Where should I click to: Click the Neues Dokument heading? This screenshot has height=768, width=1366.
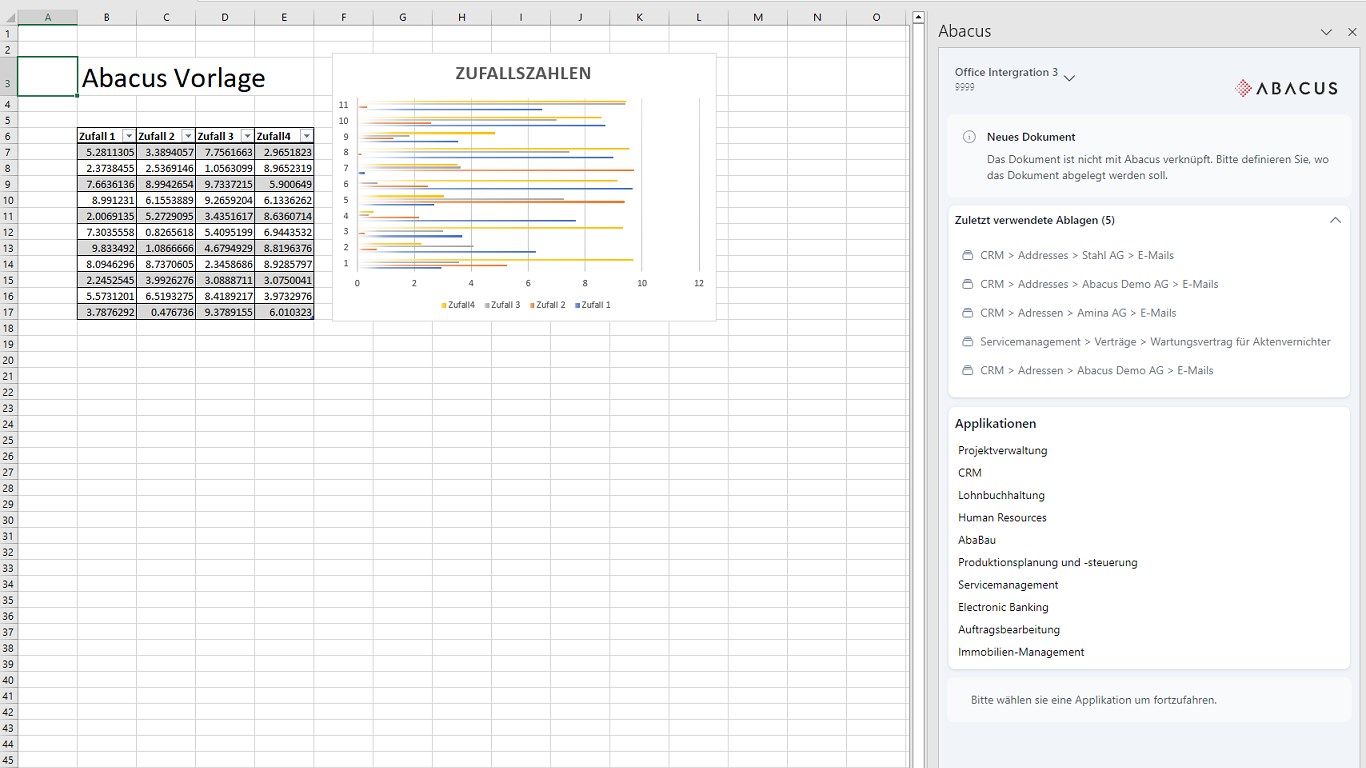(1031, 137)
